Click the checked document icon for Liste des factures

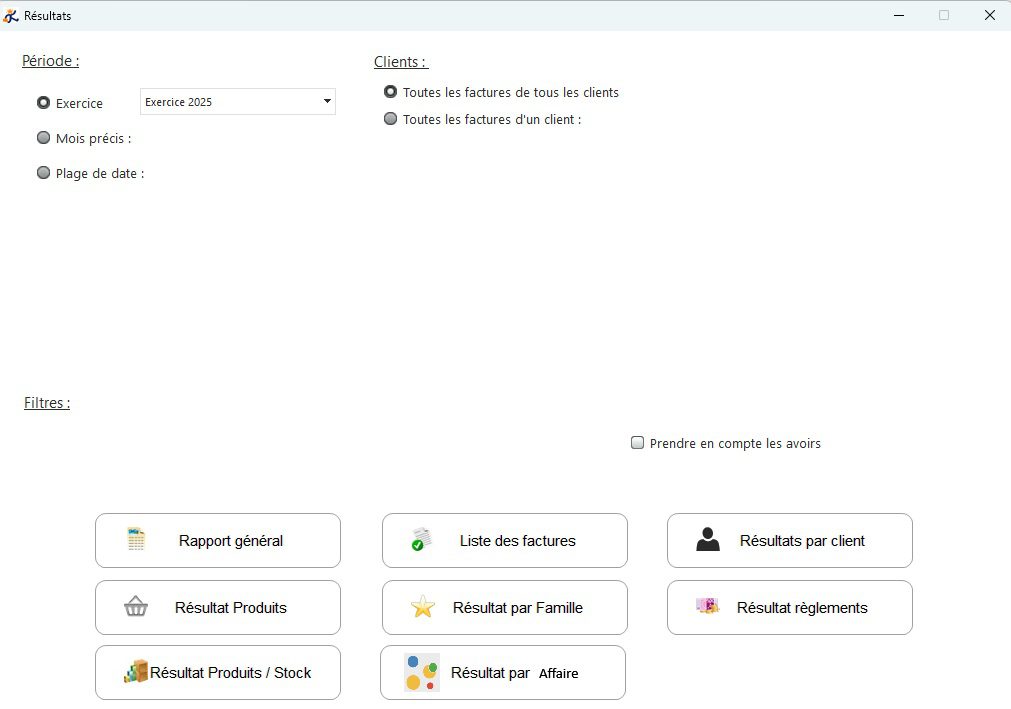(421, 540)
